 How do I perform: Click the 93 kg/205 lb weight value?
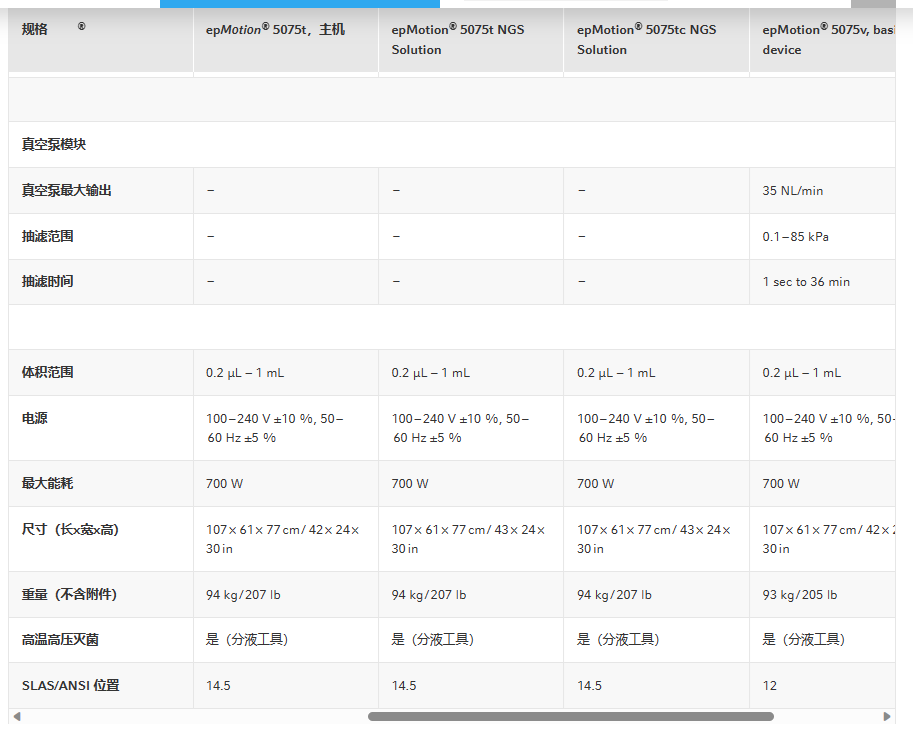800,595
